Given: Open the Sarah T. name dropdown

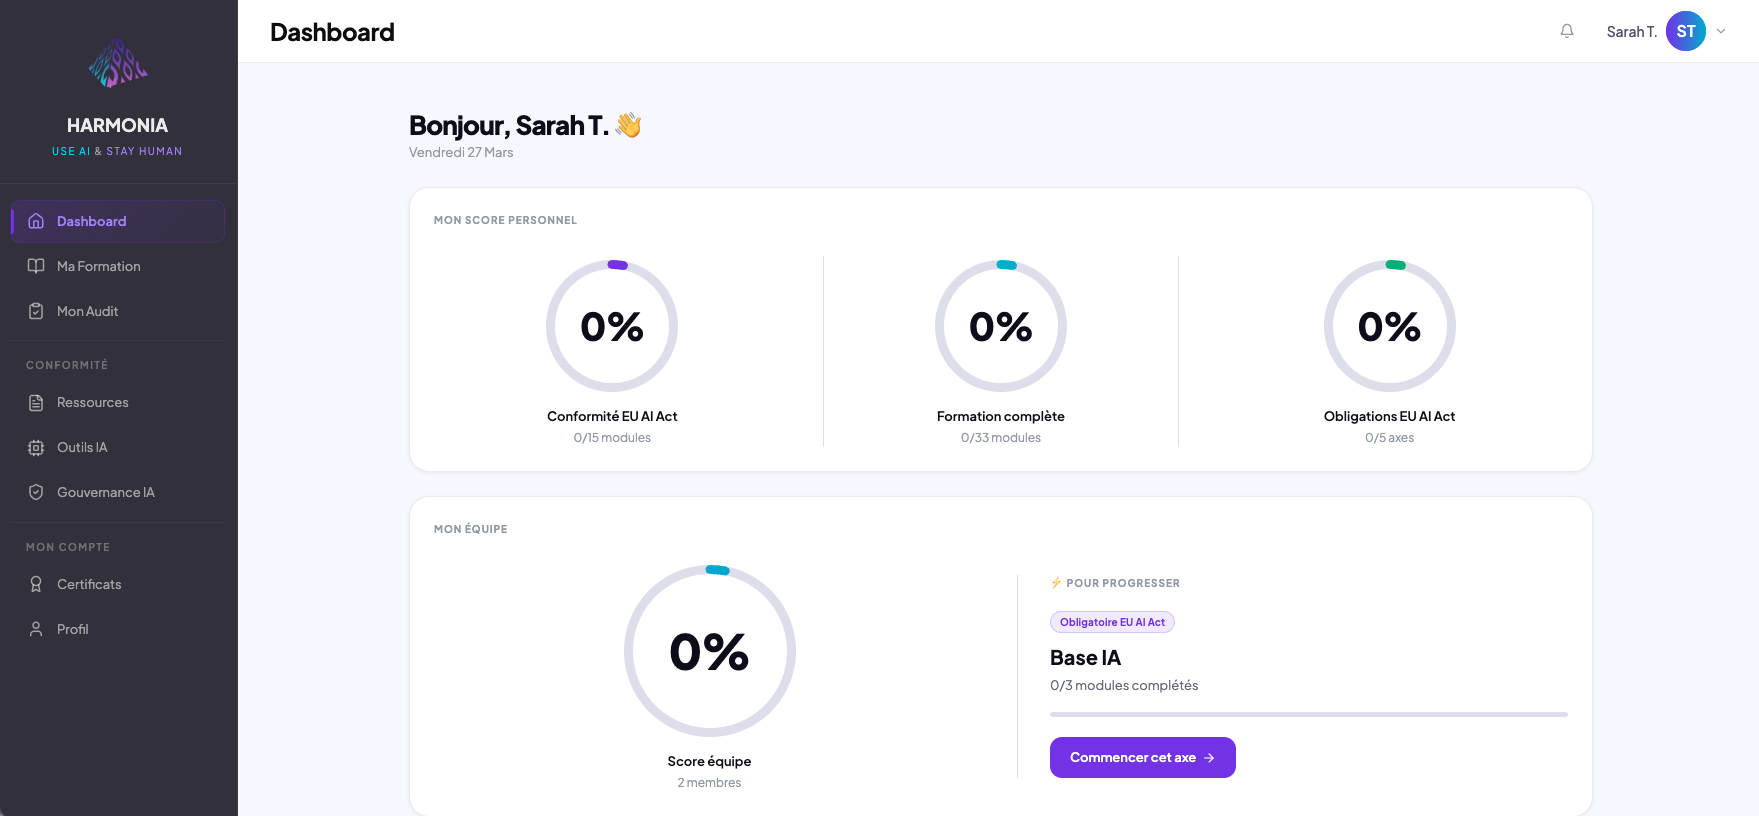Looking at the screenshot, I should click(1631, 32).
